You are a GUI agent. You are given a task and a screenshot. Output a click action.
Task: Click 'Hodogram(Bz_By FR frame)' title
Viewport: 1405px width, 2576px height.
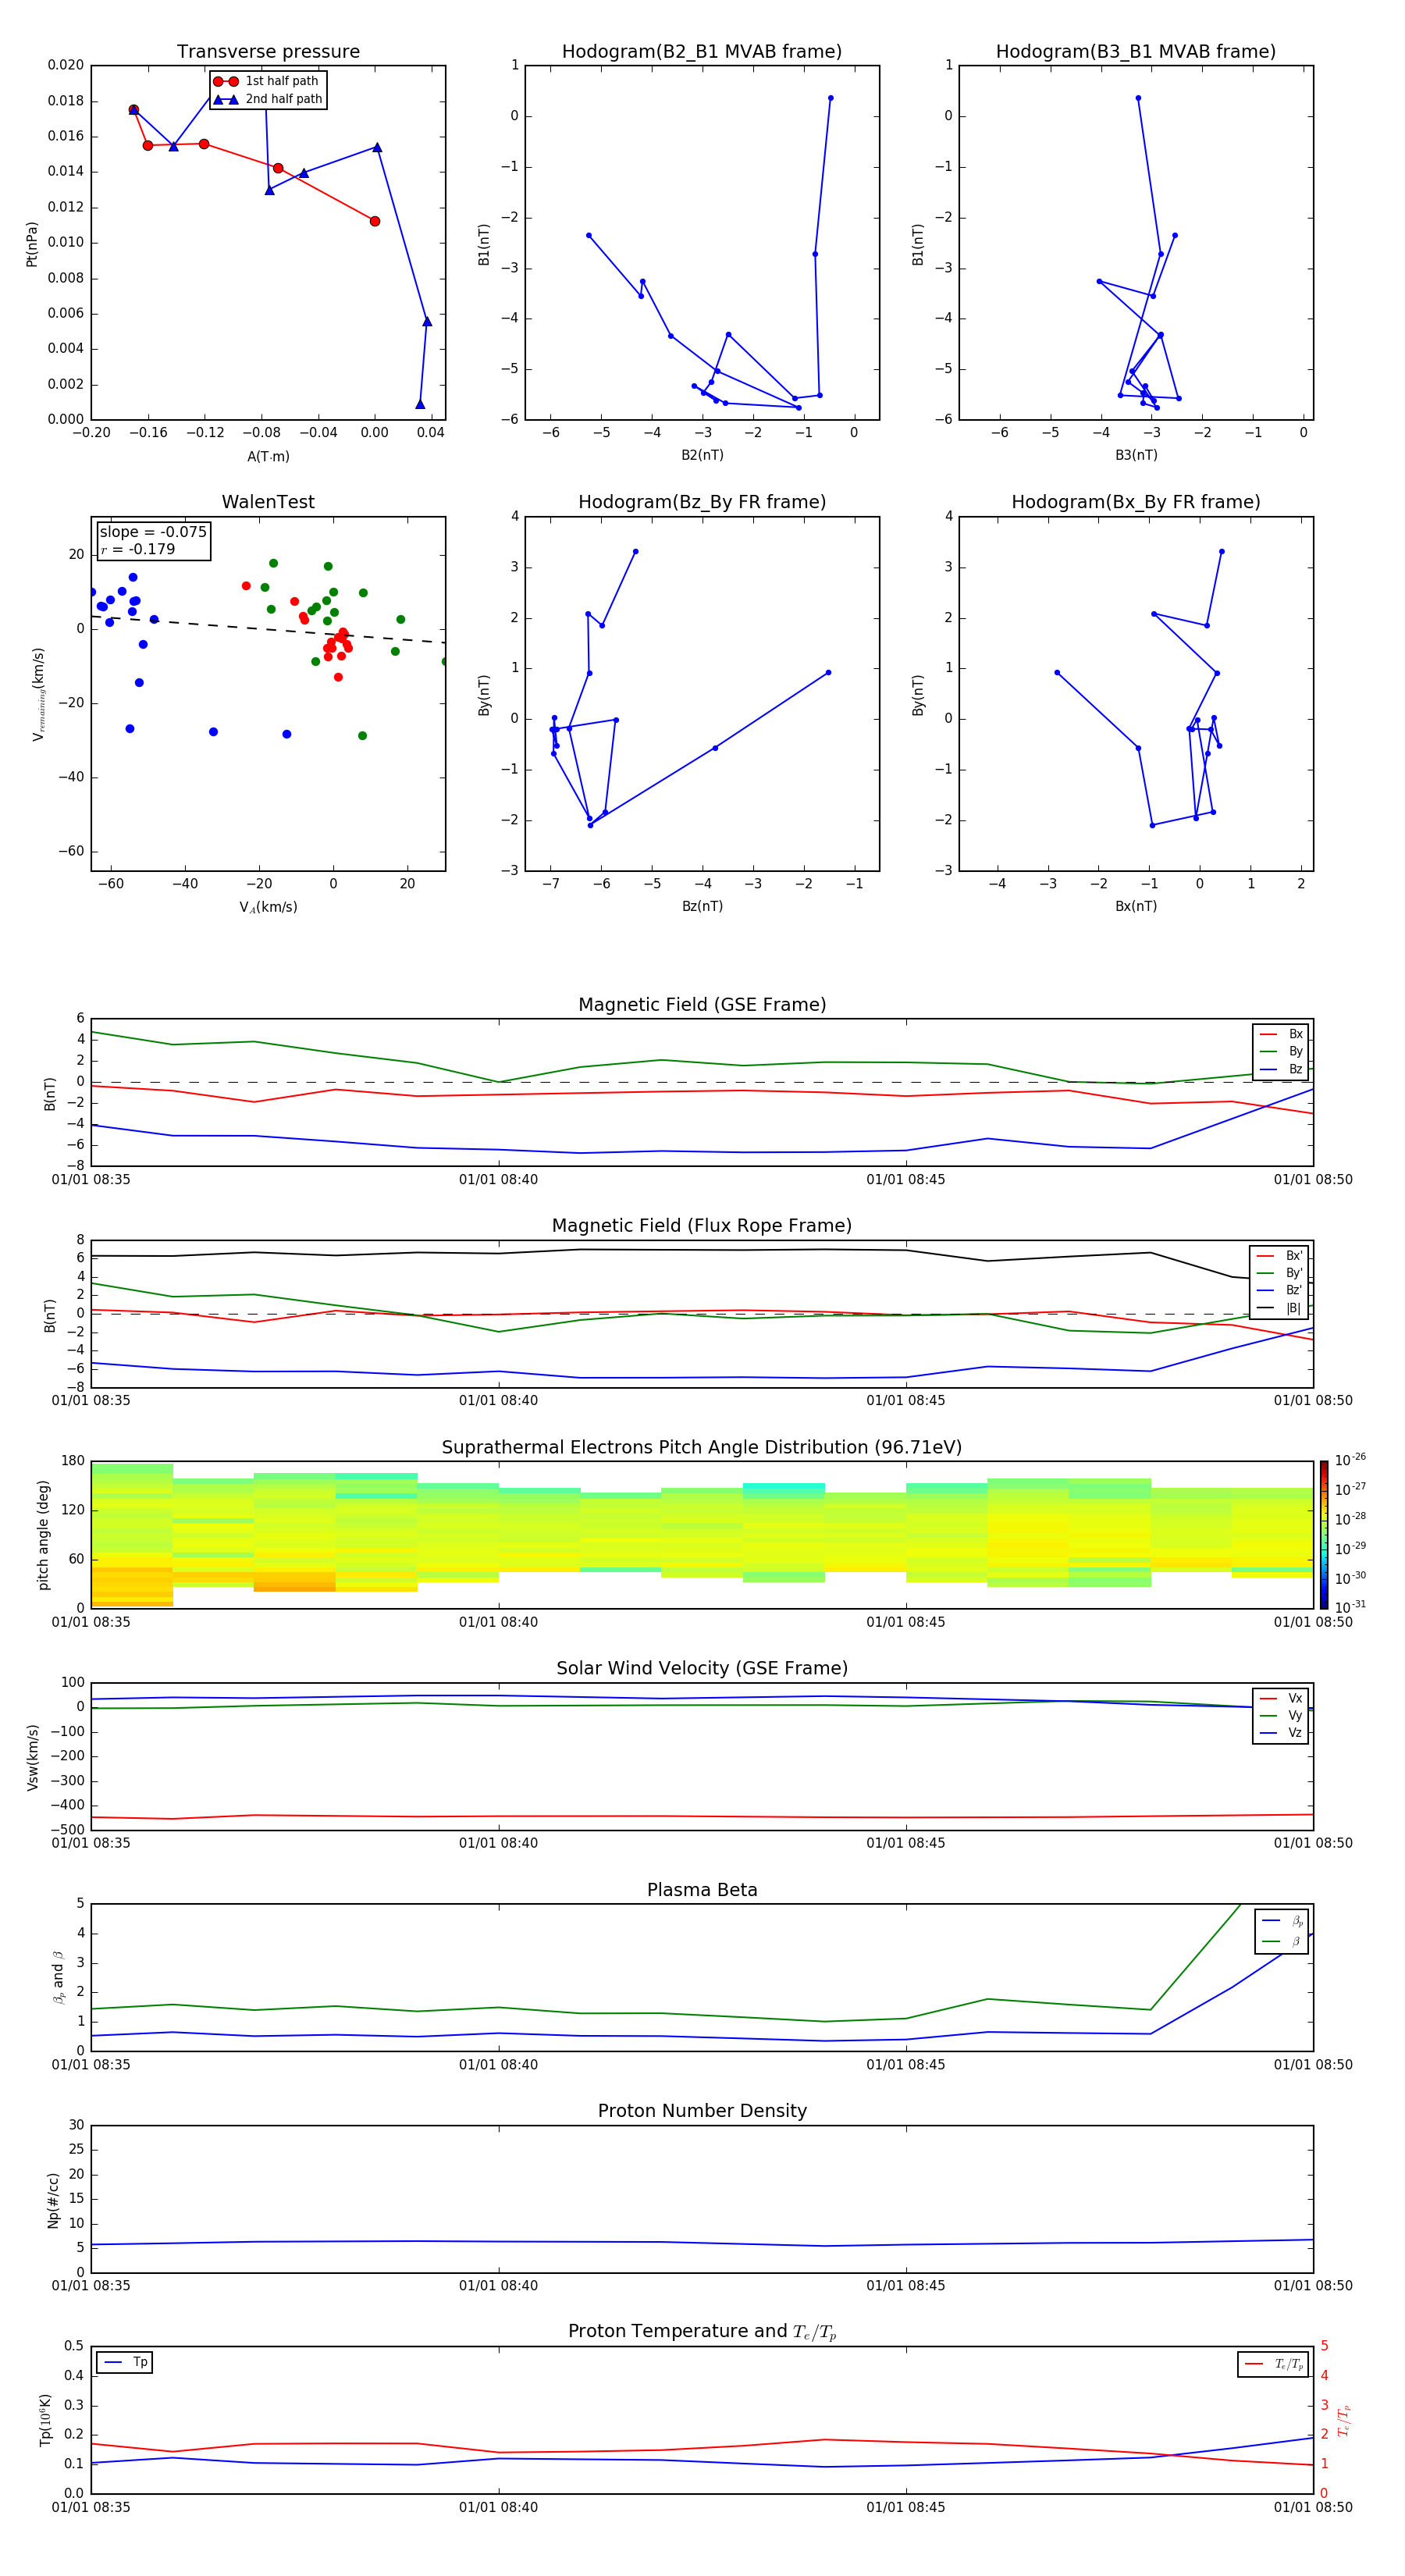point(702,502)
